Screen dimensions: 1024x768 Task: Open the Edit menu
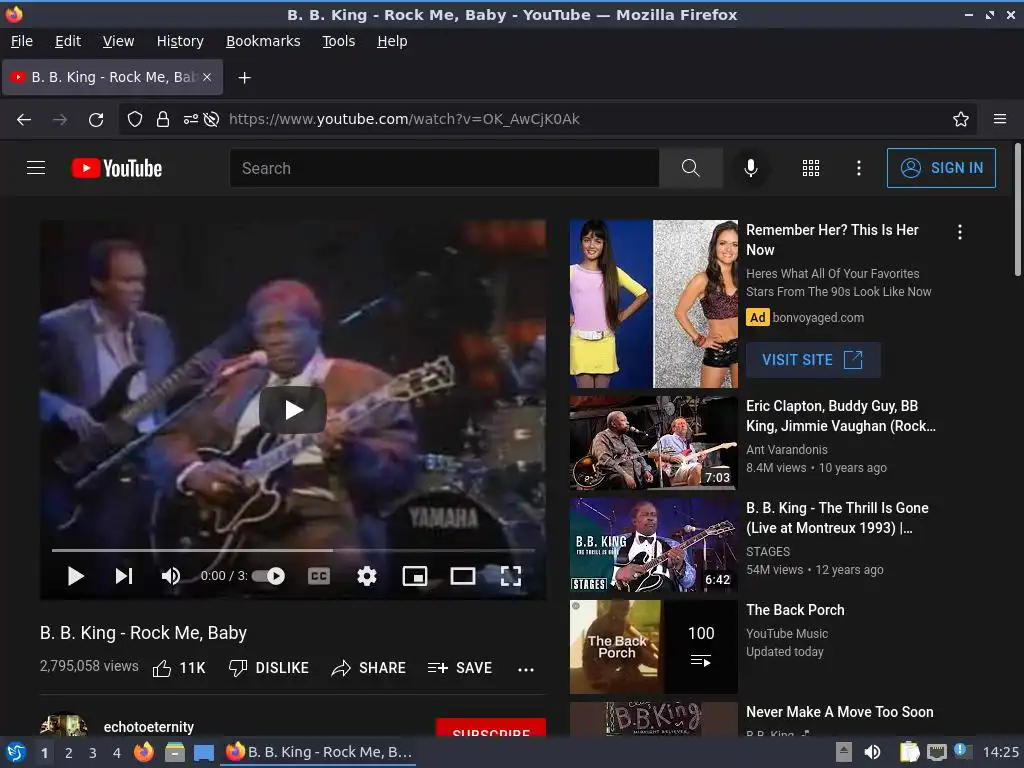pyautogui.click(x=68, y=41)
